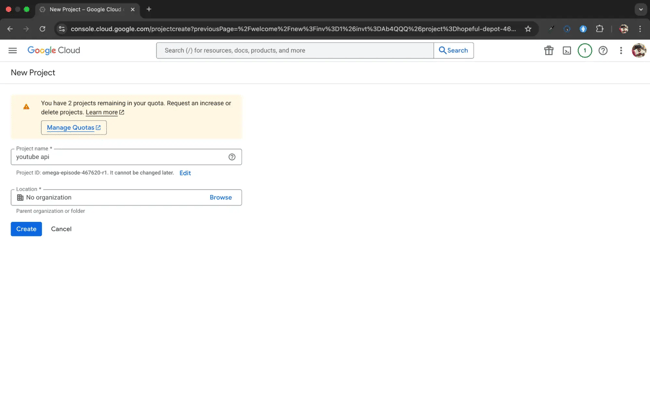Open the three-dot settings menu in header

[621, 50]
